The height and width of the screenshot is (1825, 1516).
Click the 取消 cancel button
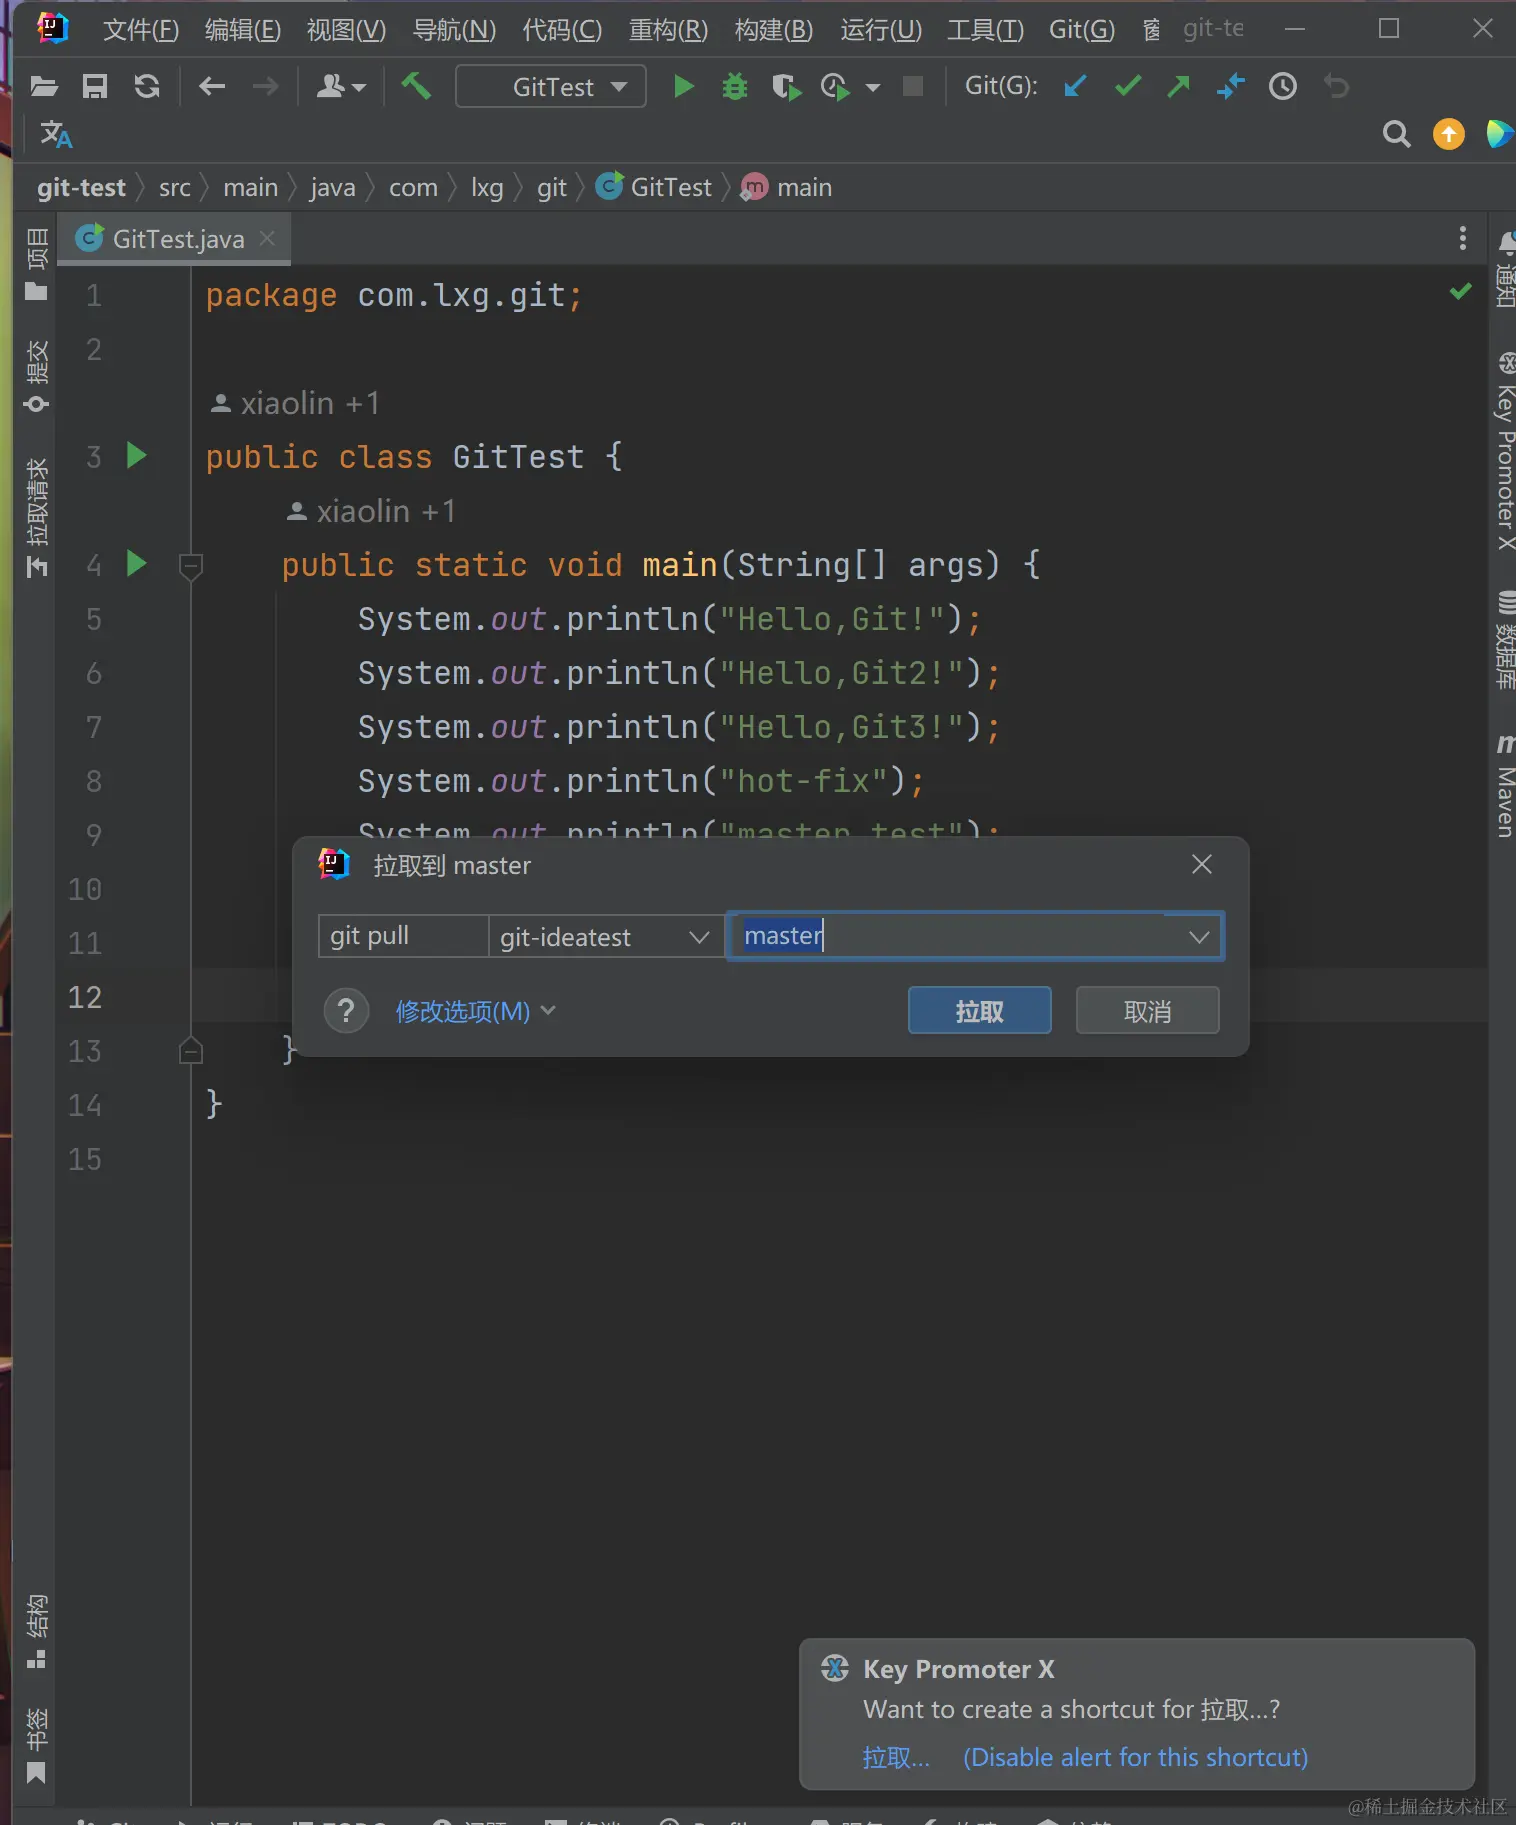click(x=1147, y=1011)
